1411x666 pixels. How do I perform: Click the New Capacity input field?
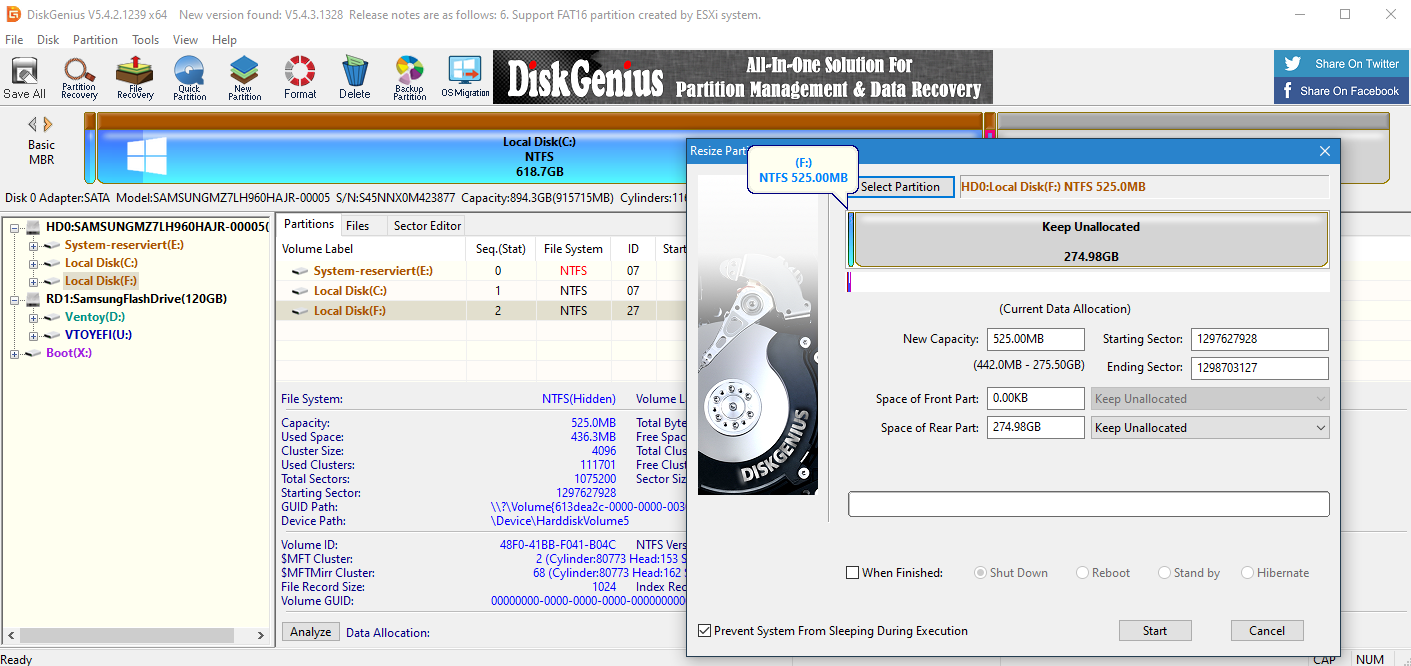pos(1035,339)
